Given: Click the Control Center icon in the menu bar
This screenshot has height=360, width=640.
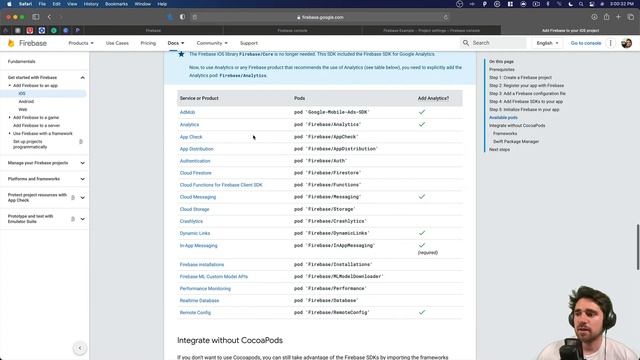Looking at the screenshot, I should point(591,4).
